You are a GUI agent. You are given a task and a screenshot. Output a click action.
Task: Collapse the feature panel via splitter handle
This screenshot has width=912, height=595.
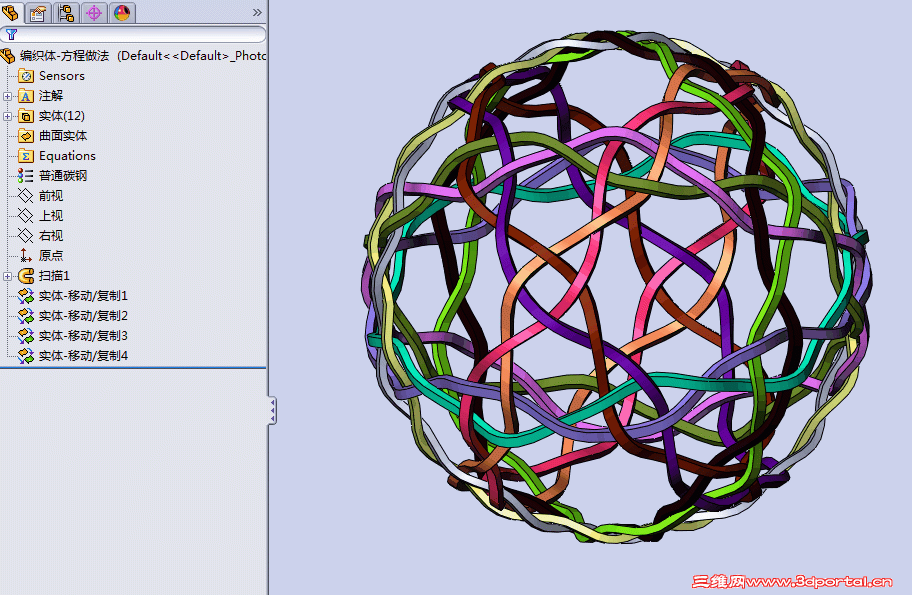pos(272,411)
